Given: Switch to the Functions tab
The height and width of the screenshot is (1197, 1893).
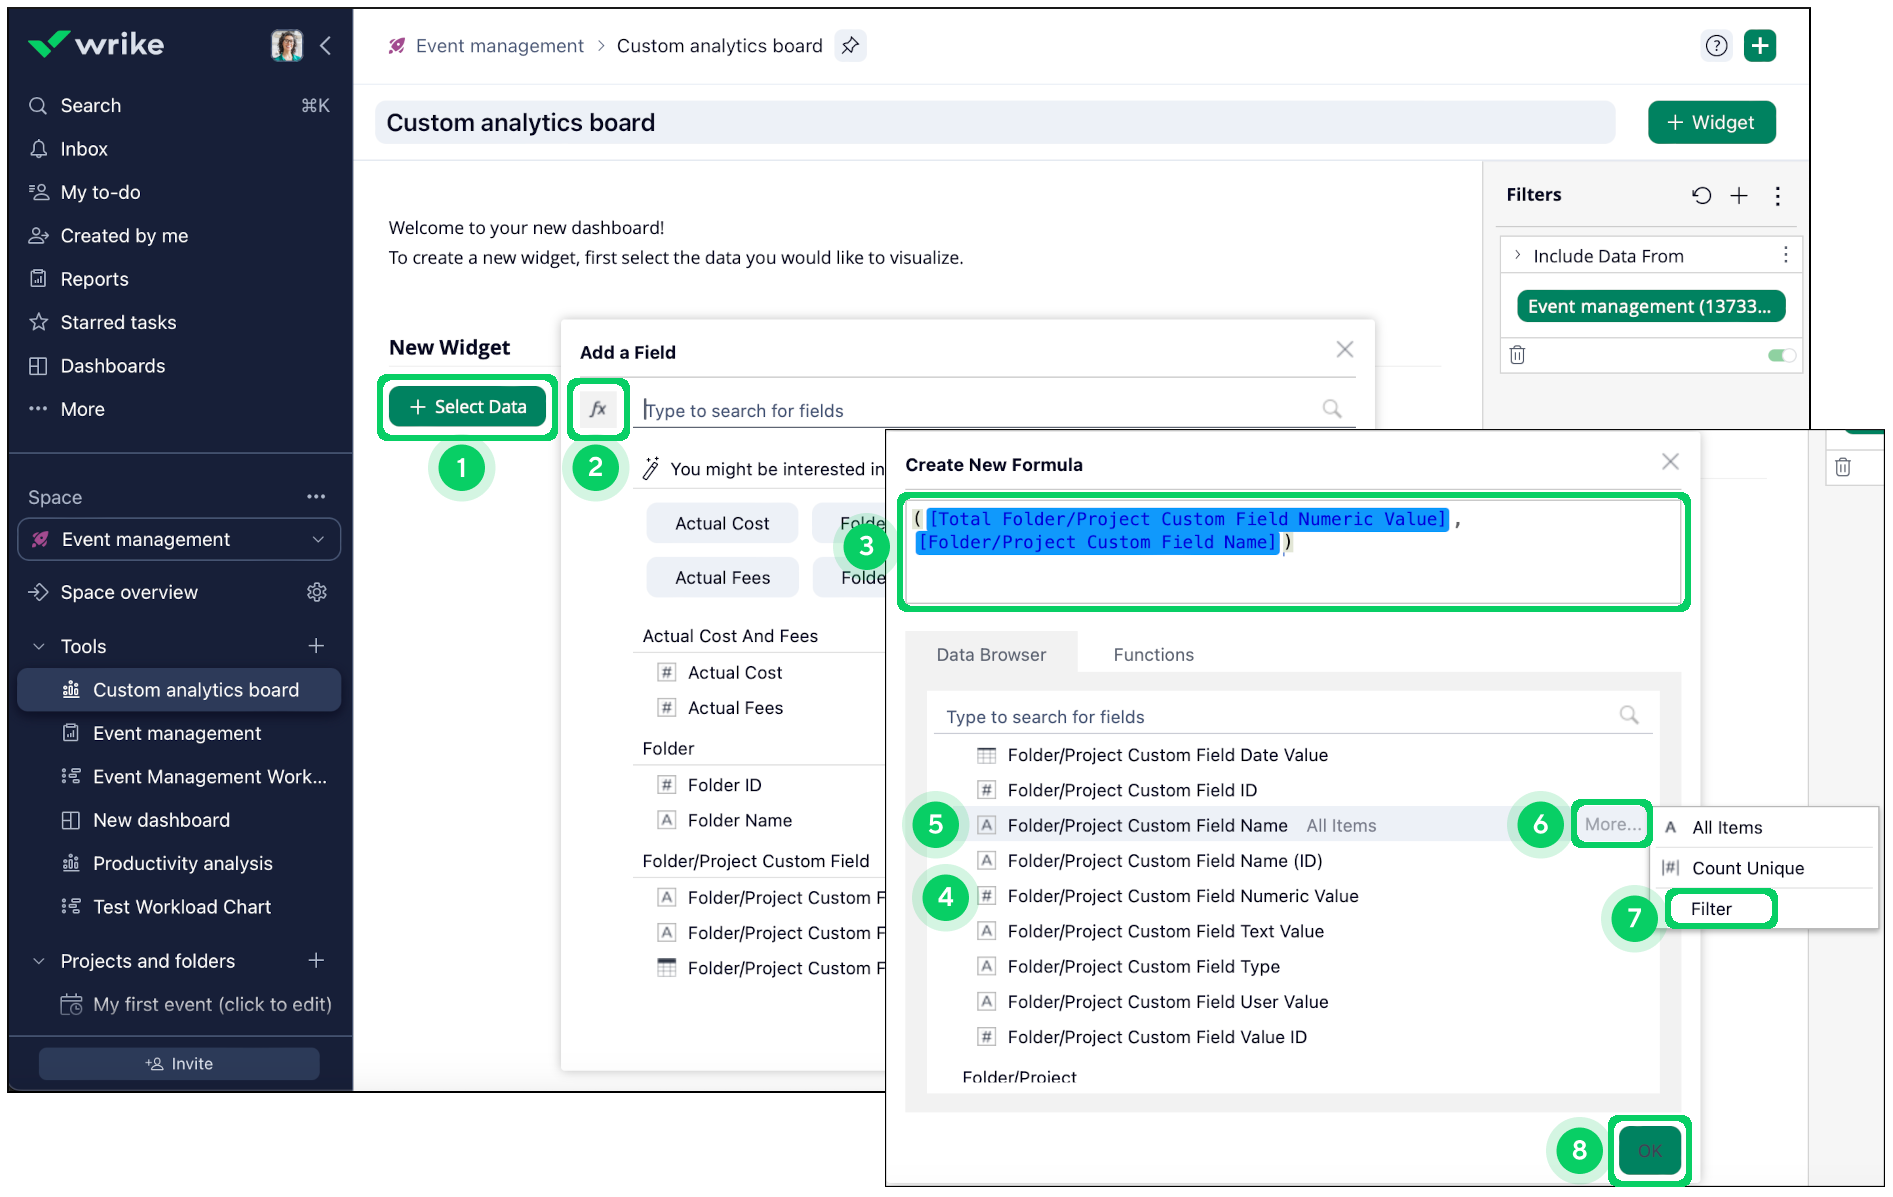Looking at the screenshot, I should tap(1153, 654).
